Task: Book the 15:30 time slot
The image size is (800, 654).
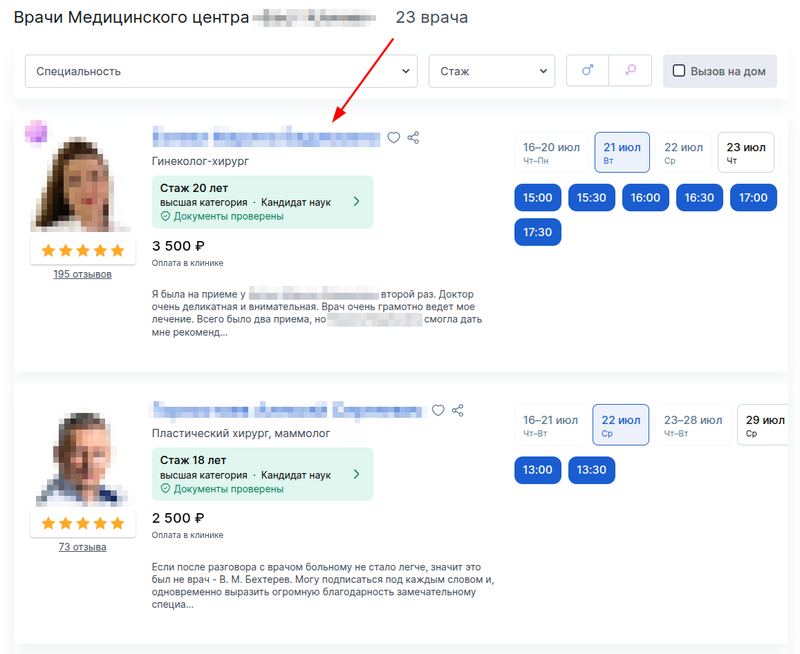Action: 591,197
